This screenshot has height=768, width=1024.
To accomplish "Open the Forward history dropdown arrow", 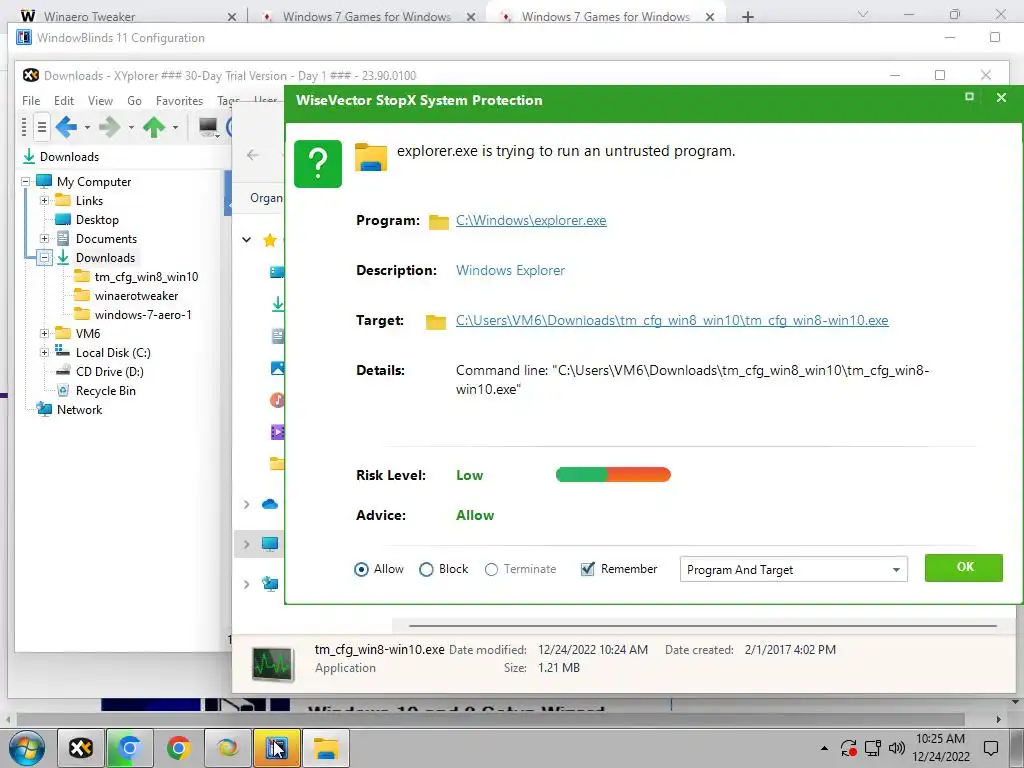I will (x=131, y=127).
